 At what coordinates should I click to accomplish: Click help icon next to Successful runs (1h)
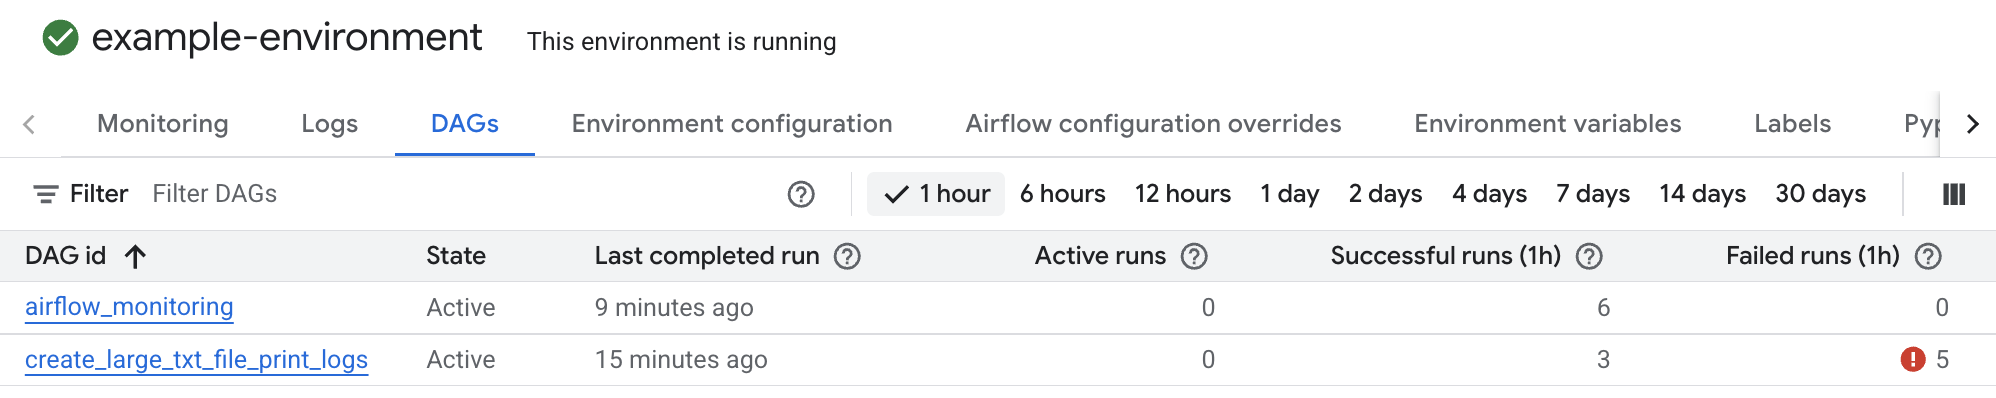coord(1589,257)
